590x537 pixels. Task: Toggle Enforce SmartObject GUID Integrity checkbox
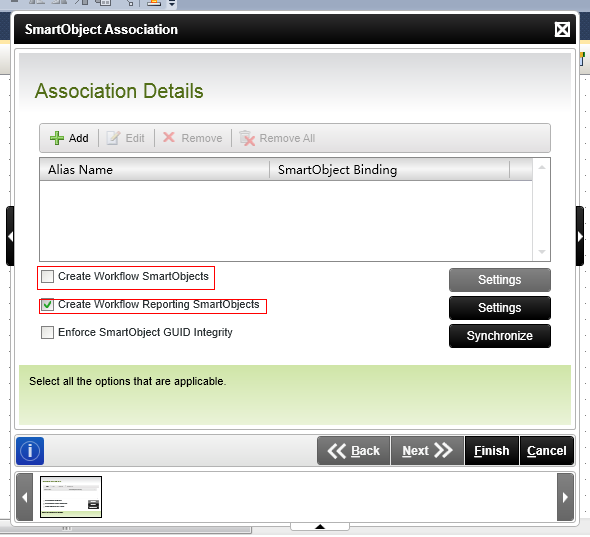pyautogui.click(x=47, y=332)
